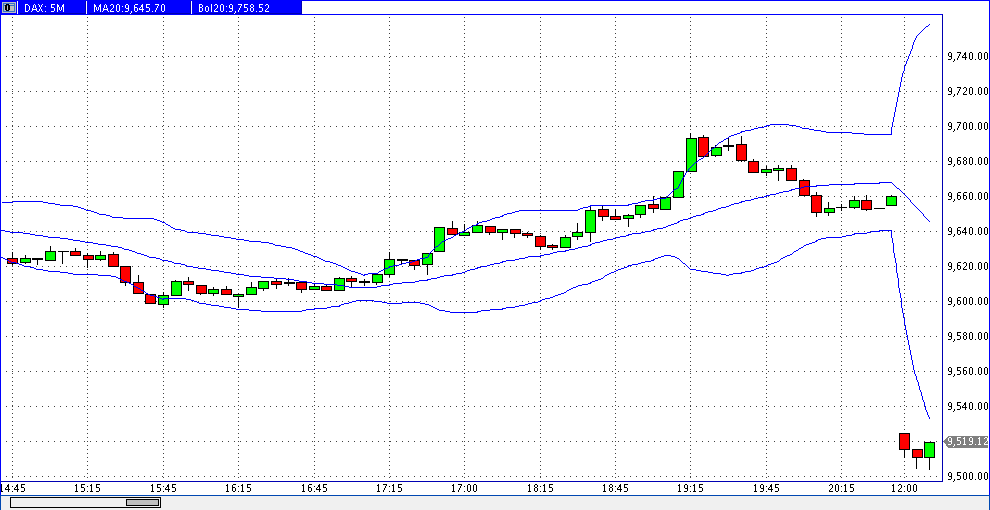Screen dimensions: 990x510
Task: Click the 20:15 time axis label
Action: pyautogui.click(x=840, y=488)
